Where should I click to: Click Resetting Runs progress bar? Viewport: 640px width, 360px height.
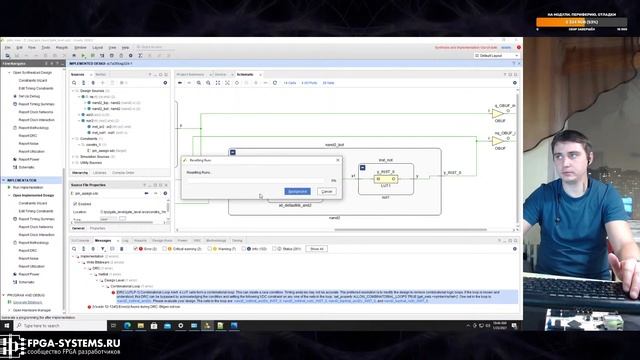[256, 180]
